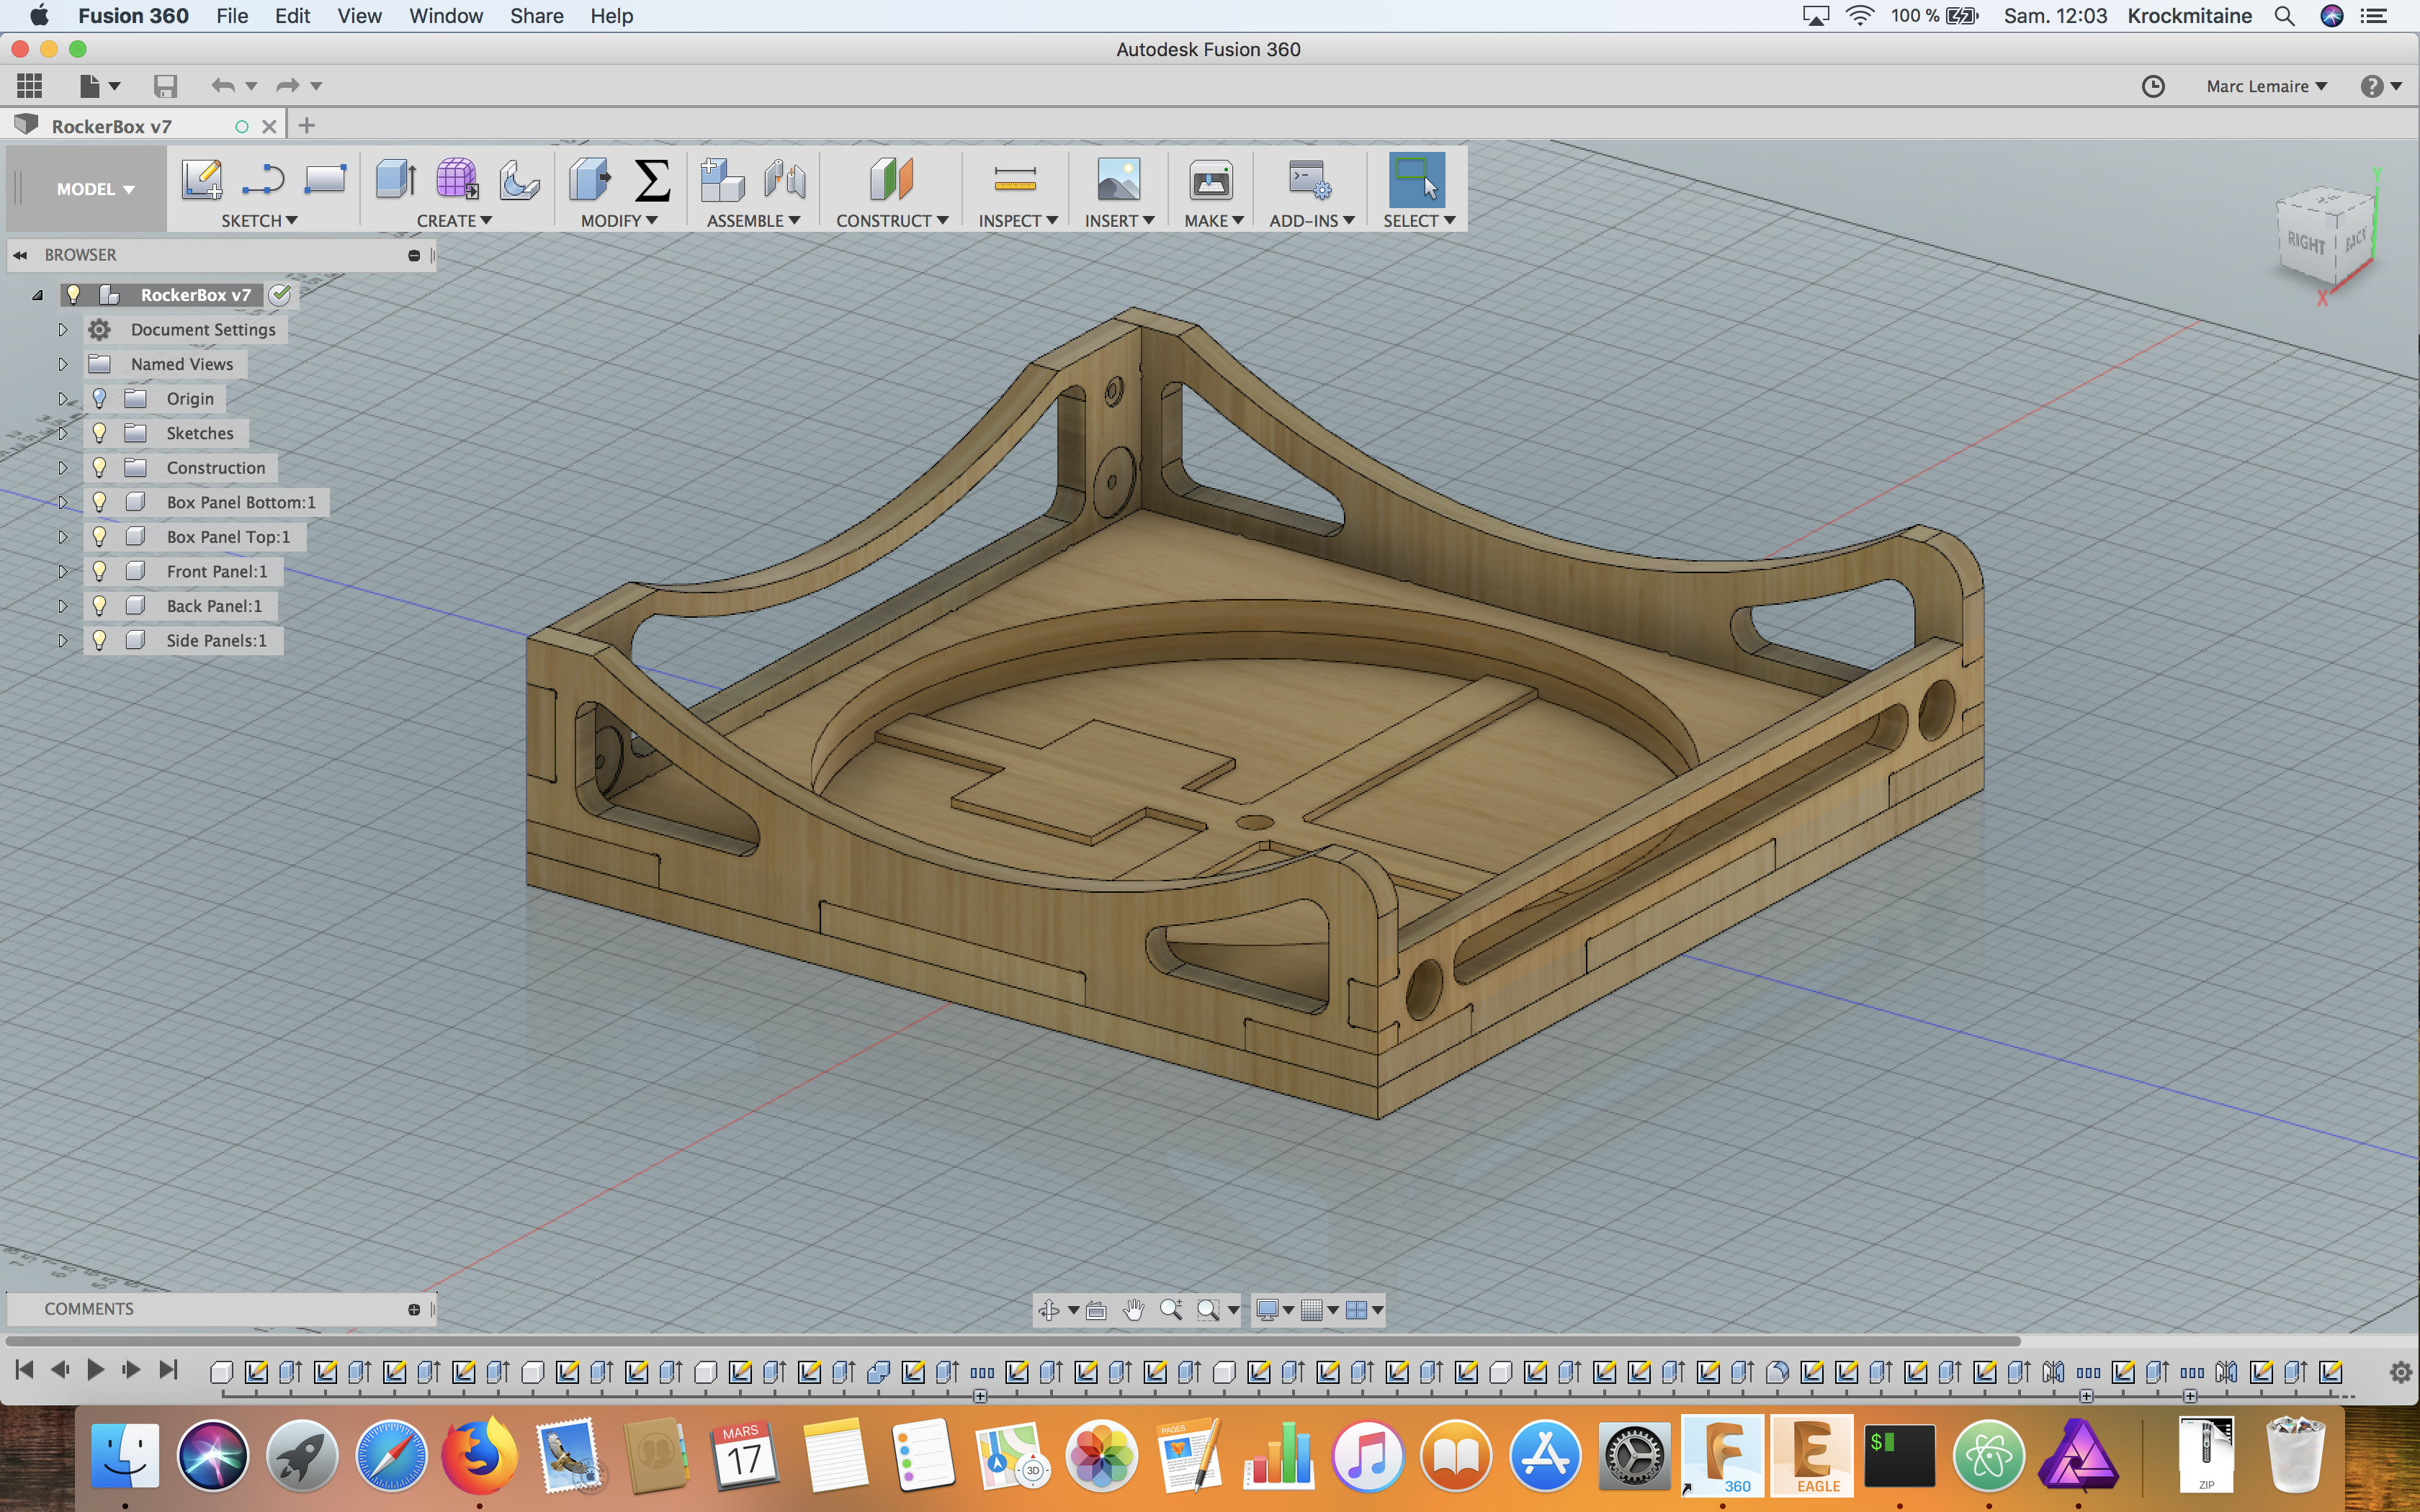This screenshot has height=1512, width=2420.
Task: Click the Redo arrow
Action: click(287, 86)
